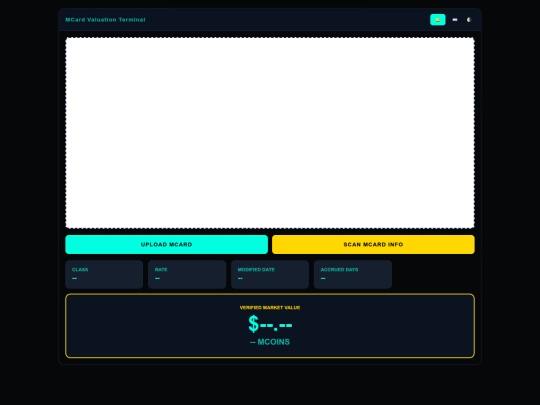The width and height of the screenshot is (540, 405).
Task: Click the Modified Date info card
Action: point(270,274)
